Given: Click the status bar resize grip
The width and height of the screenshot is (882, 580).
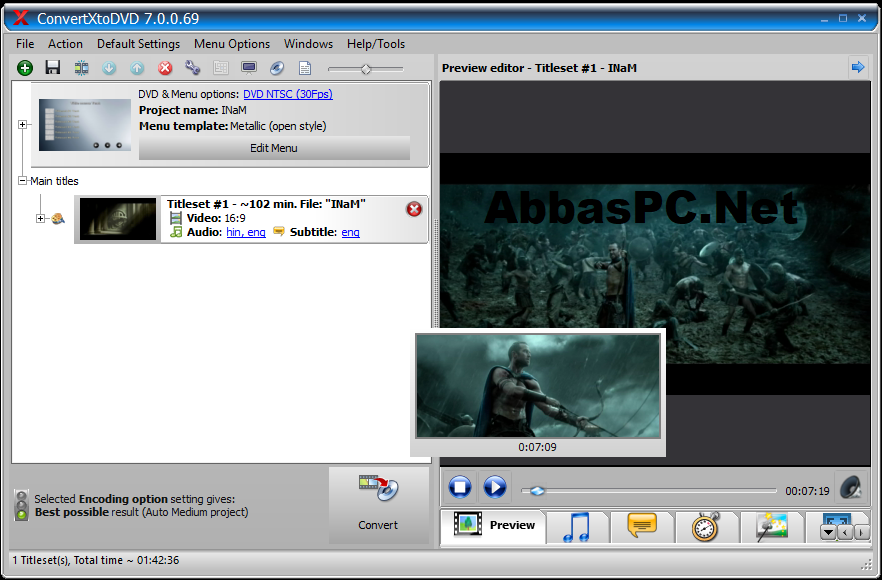Looking at the screenshot, I should (866, 564).
